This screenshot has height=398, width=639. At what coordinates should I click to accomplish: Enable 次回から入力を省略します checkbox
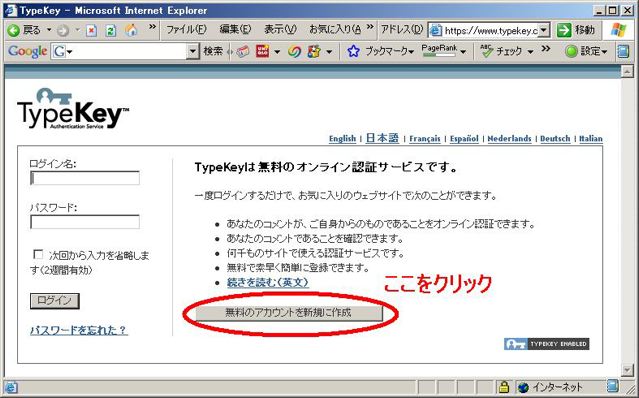[38, 255]
